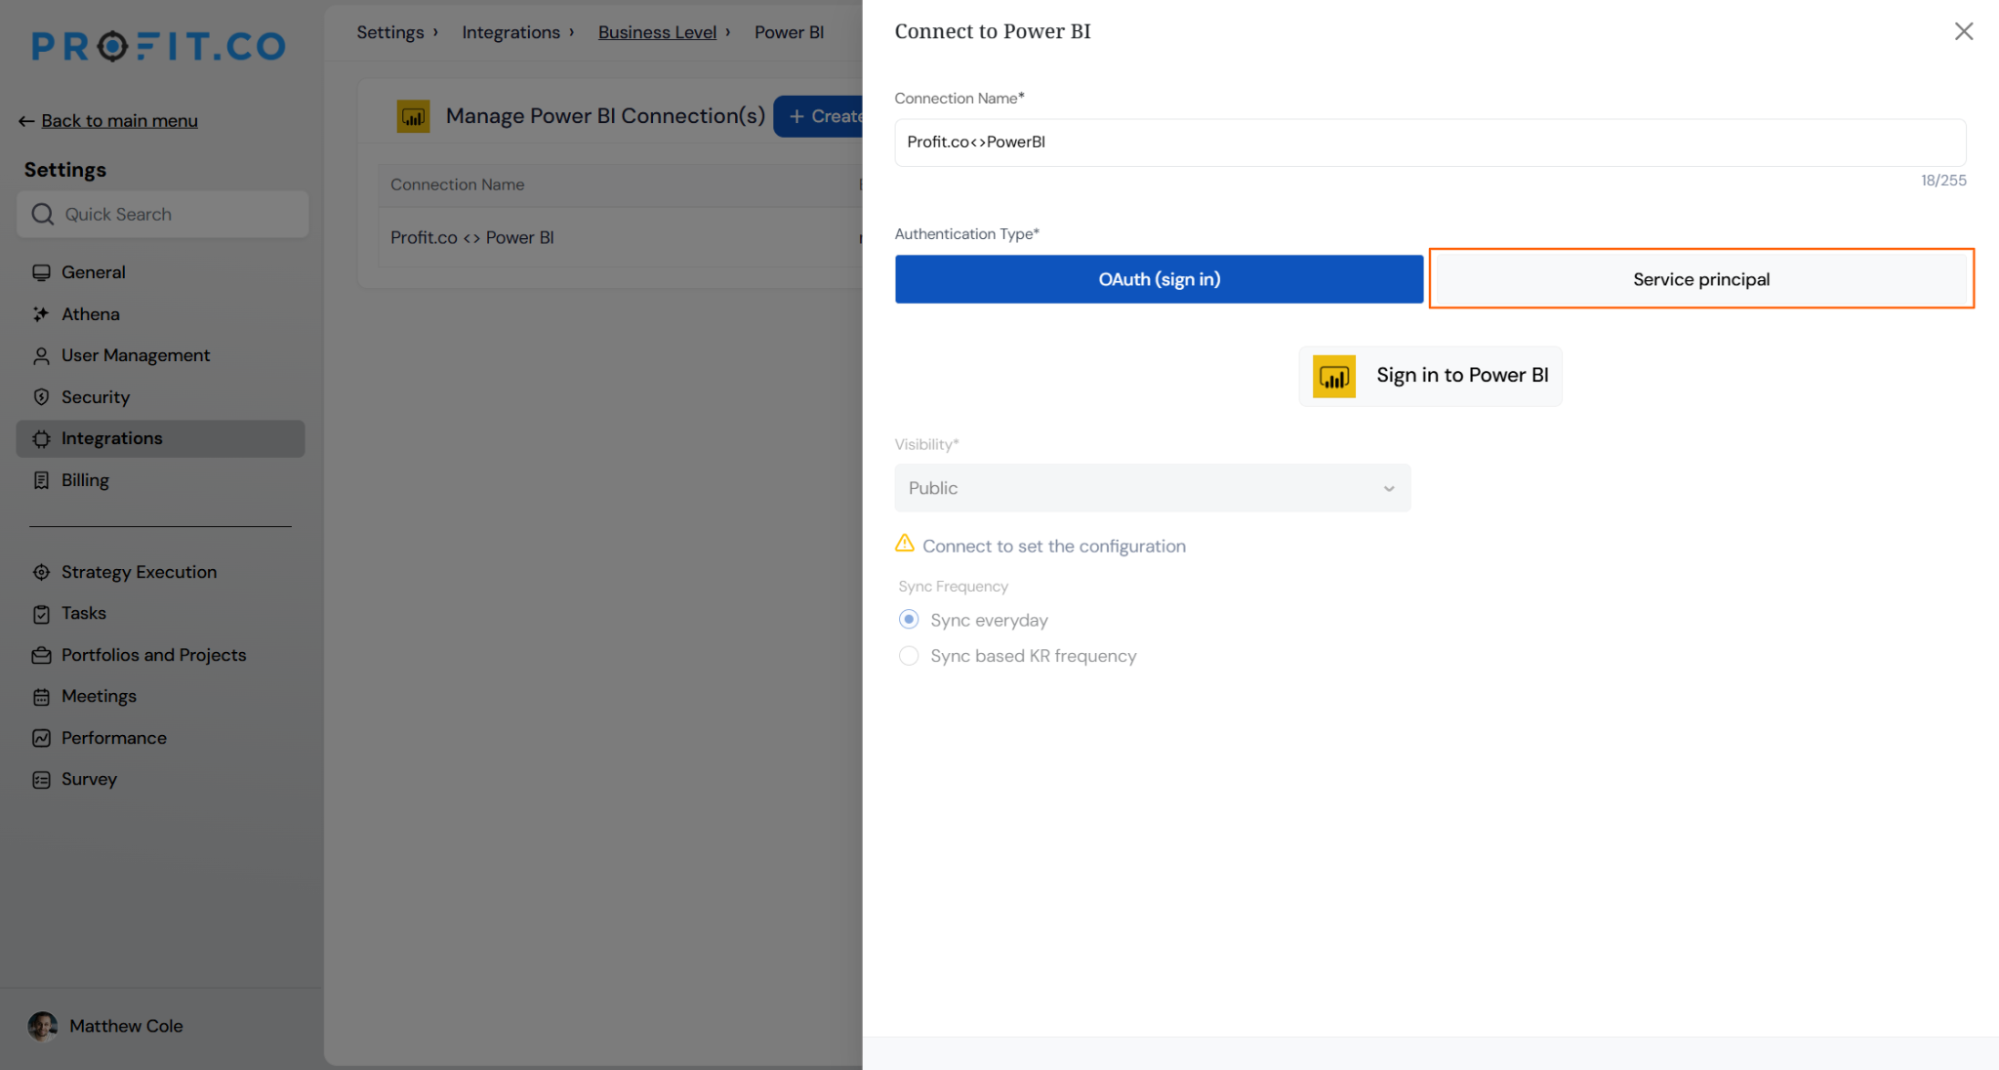Click the Profit.co logo
Screen dimensions: 1999x1070
(159, 46)
